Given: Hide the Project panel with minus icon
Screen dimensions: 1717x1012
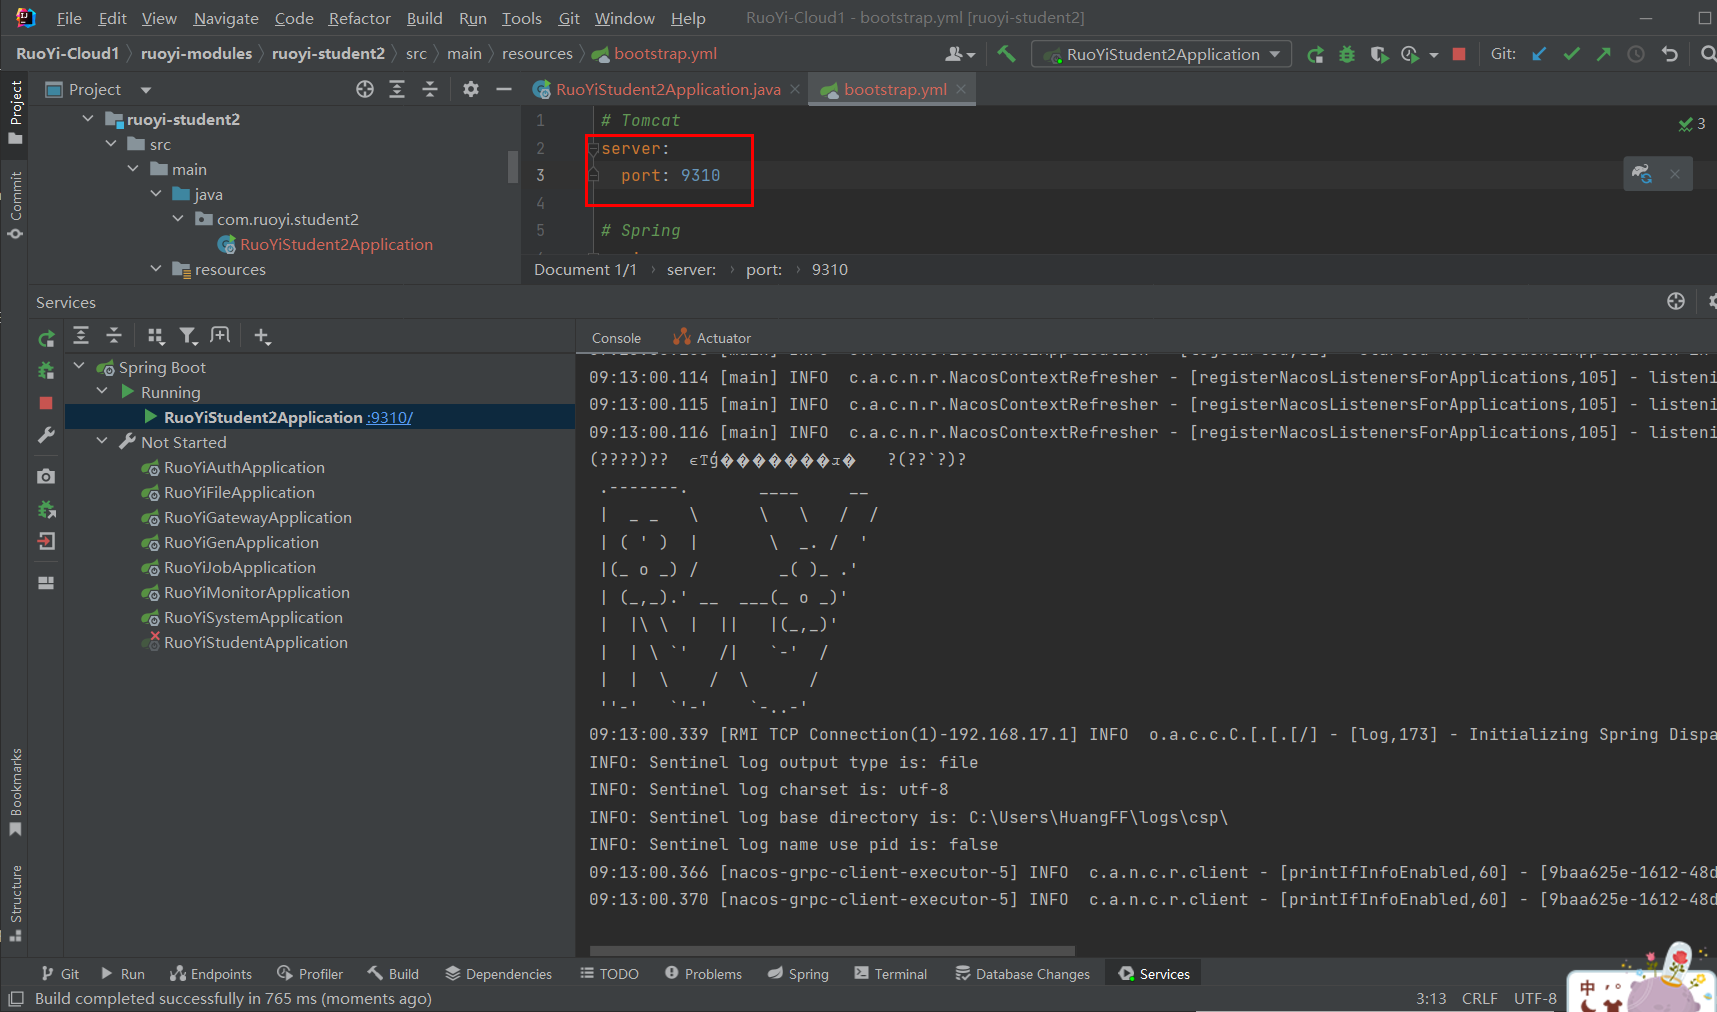Looking at the screenshot, I should (504, 89).
